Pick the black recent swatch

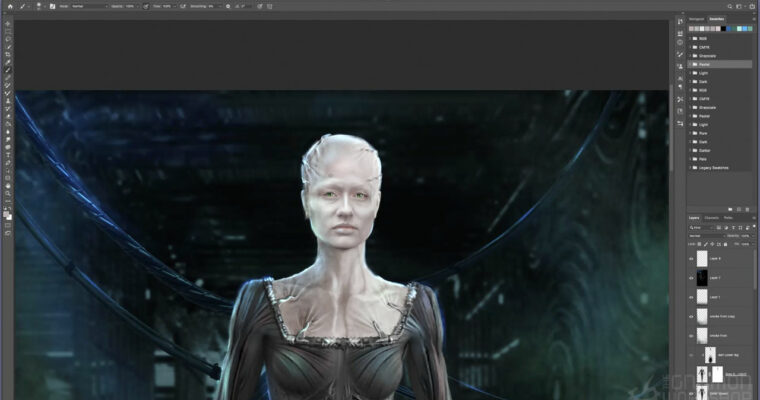coord(723,29)
